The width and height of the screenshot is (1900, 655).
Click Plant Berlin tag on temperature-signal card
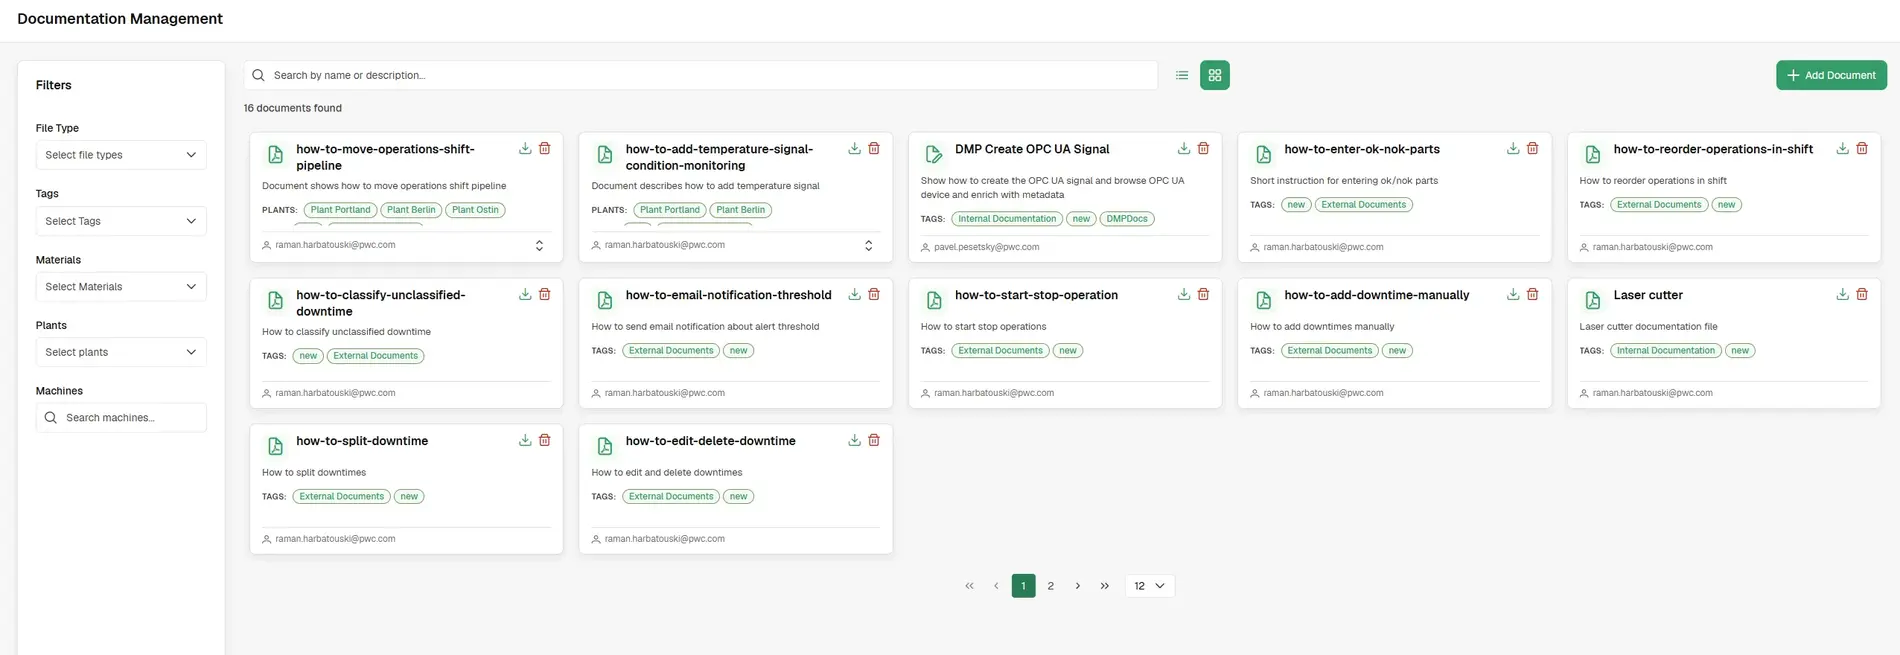[x=740, y=210]
